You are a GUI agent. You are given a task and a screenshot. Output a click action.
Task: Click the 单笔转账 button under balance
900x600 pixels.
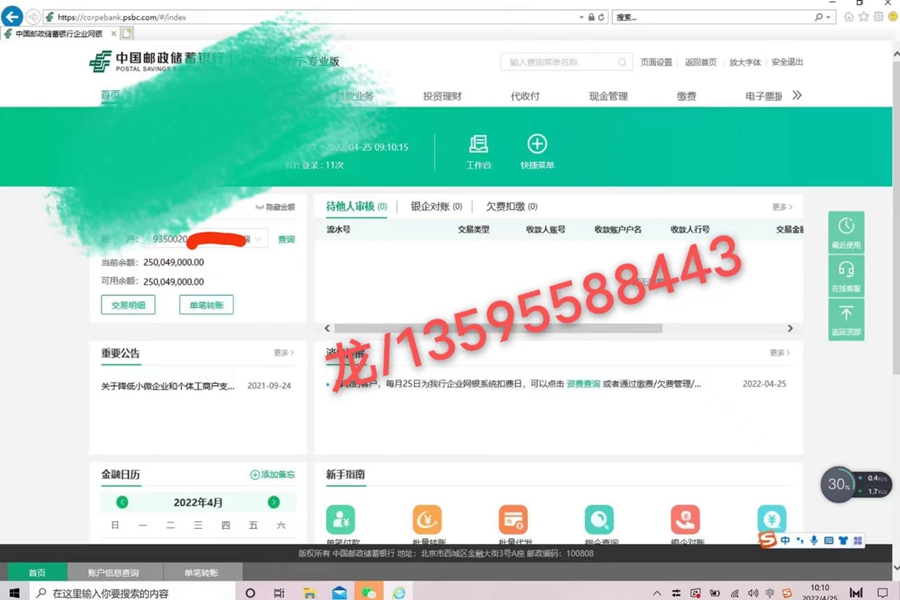207,305
